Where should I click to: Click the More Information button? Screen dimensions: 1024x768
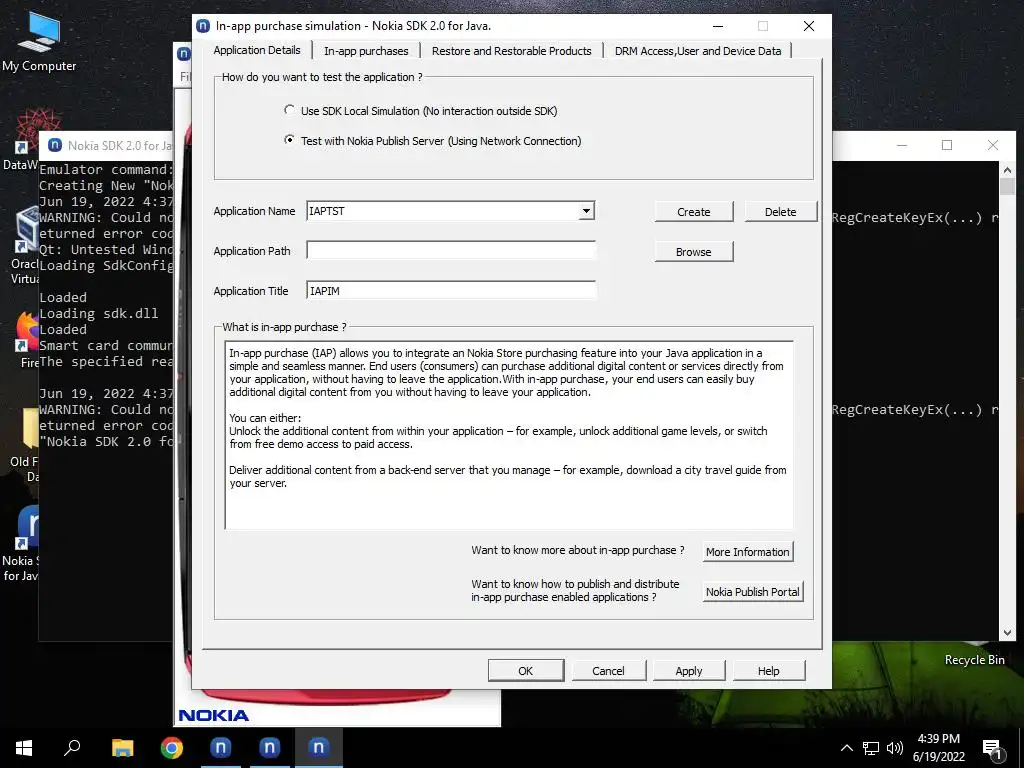coord(748,552)
